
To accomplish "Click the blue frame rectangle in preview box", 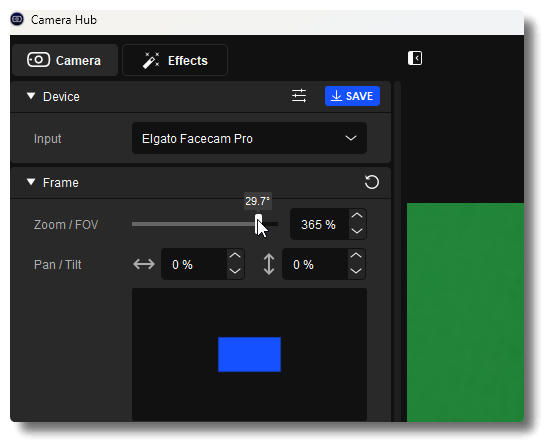I will (249, 354).
